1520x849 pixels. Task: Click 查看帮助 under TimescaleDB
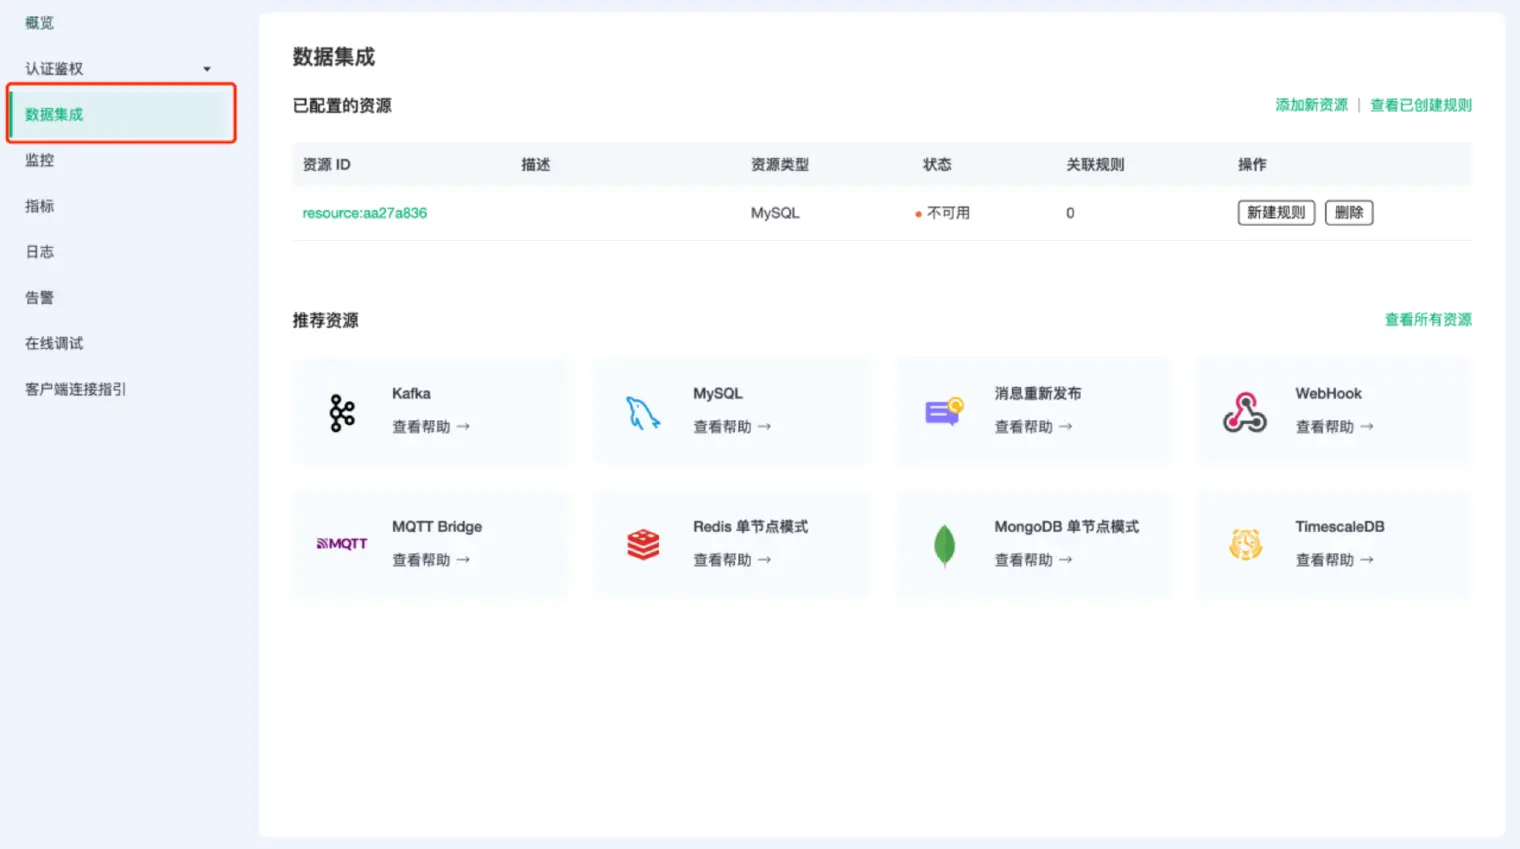point(1334,560)
